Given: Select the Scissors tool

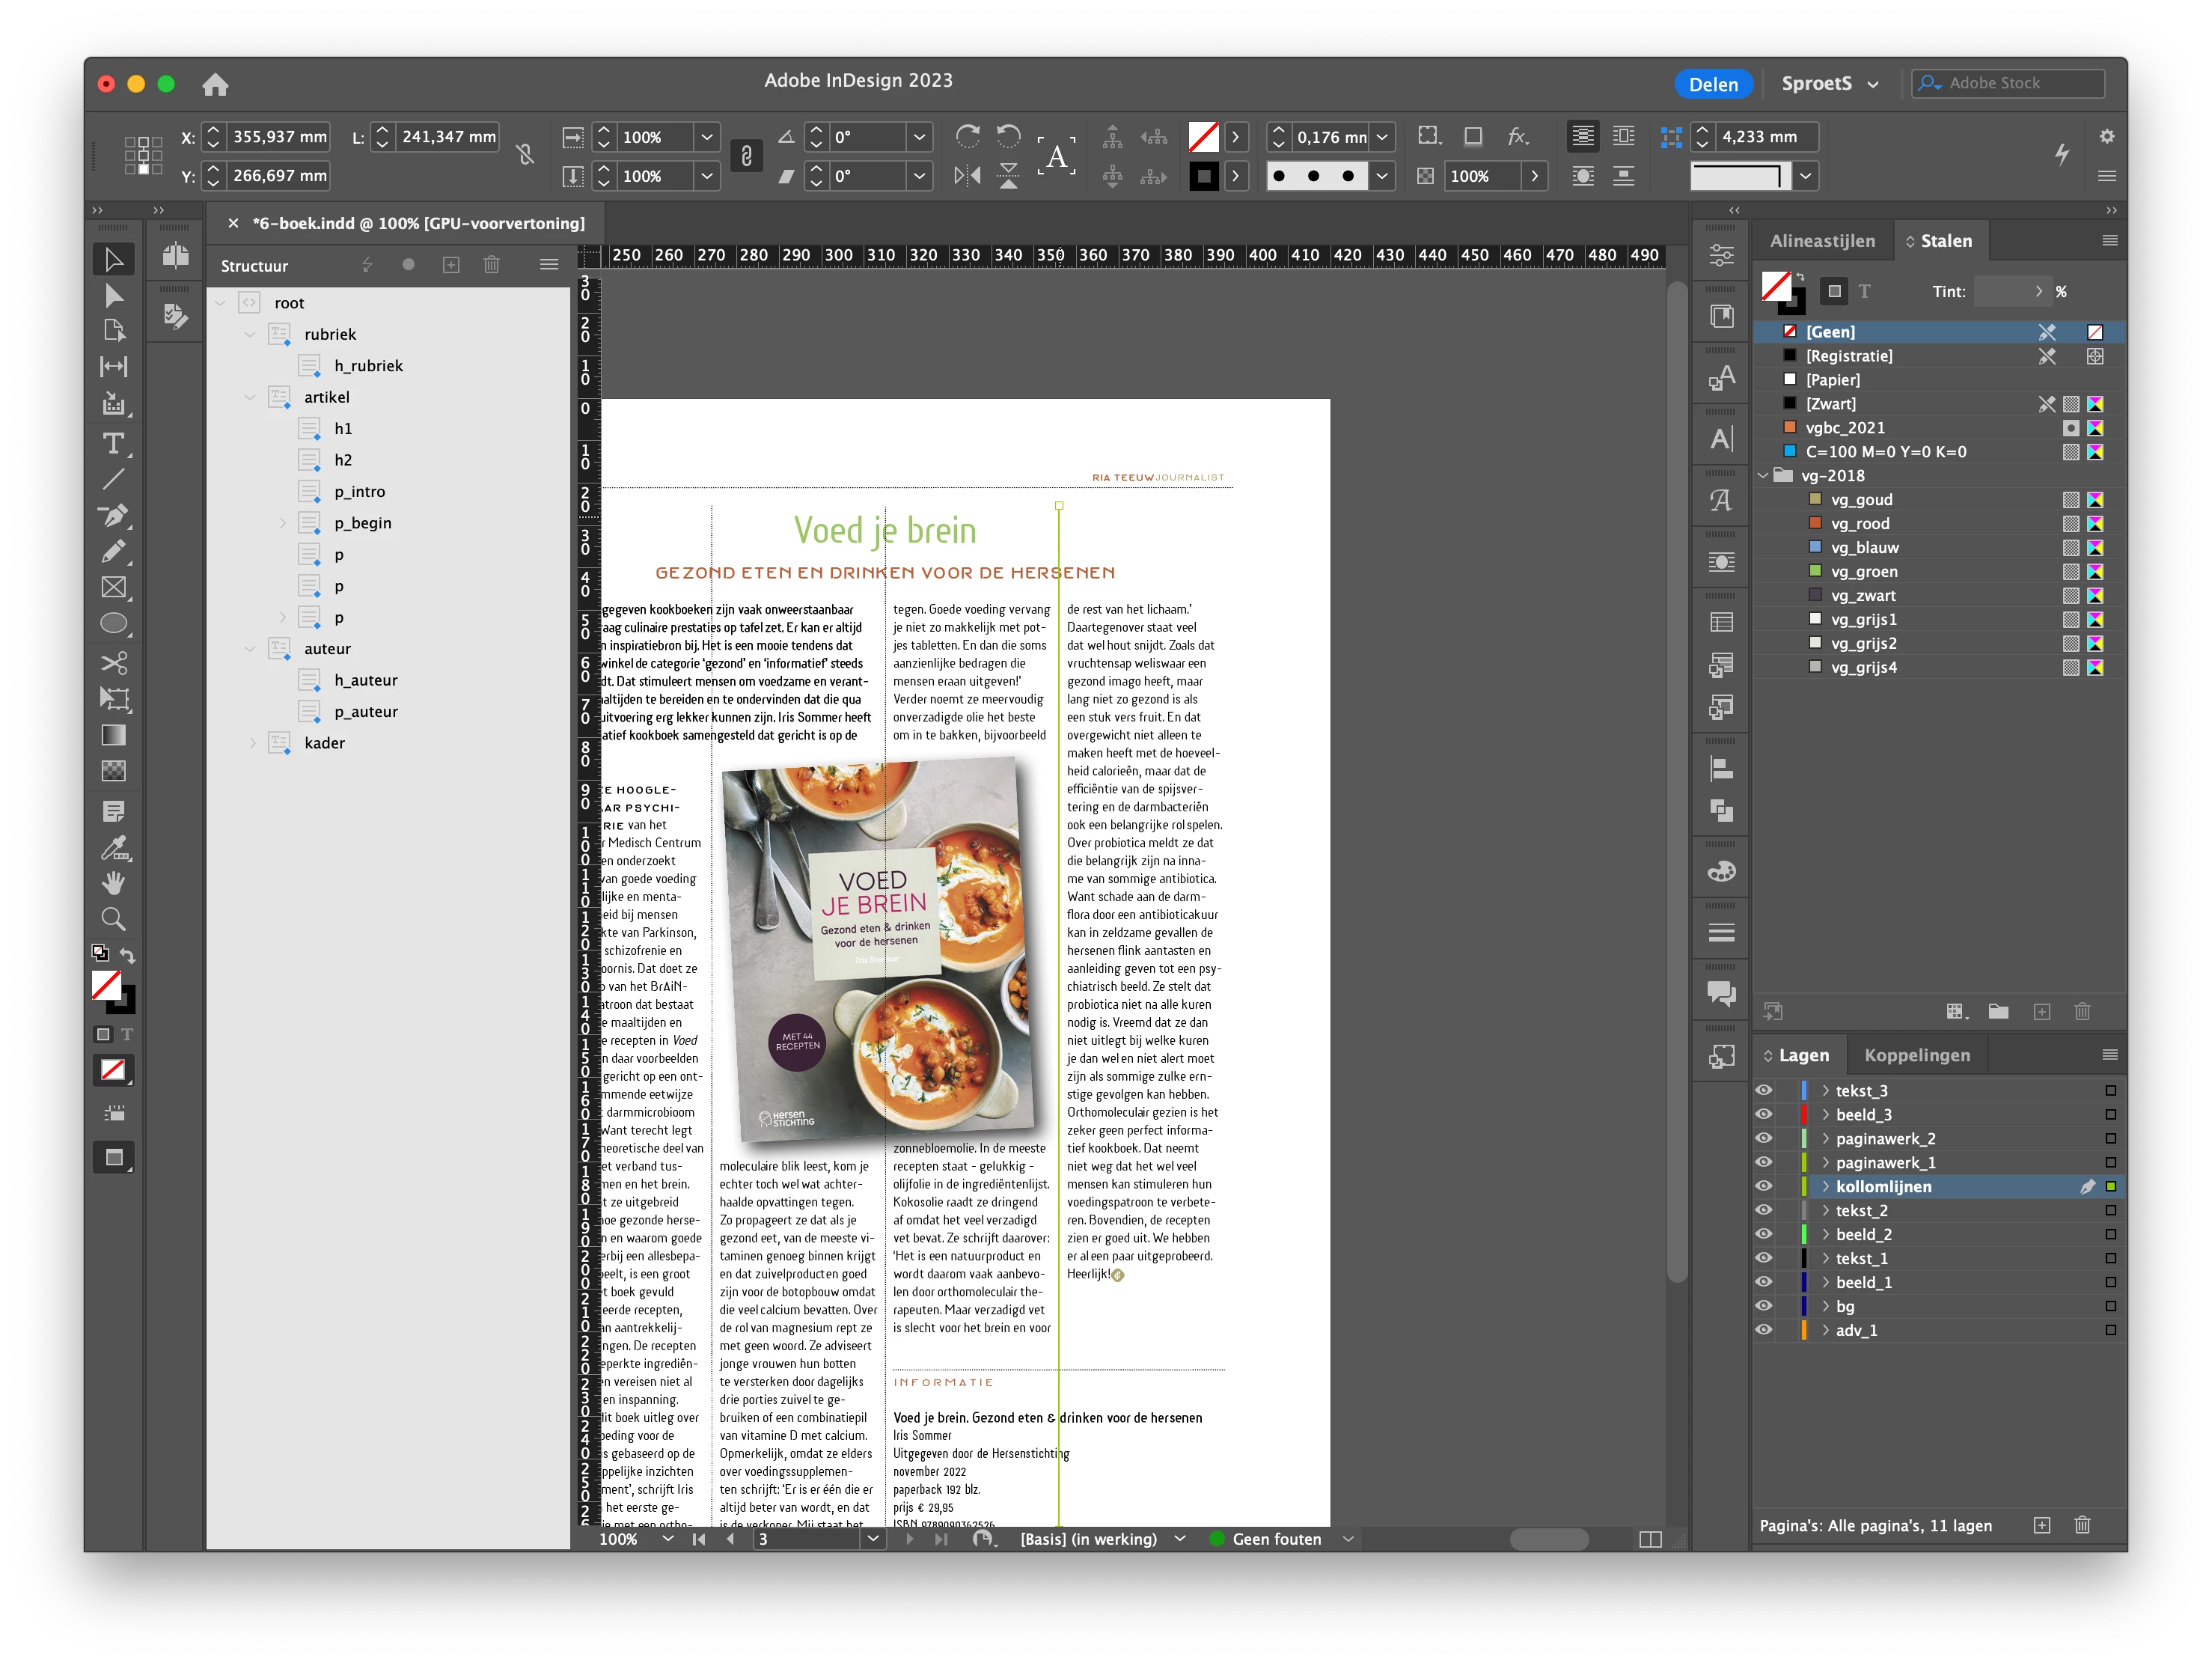Looking at the screenshot, I should (114, 662).
